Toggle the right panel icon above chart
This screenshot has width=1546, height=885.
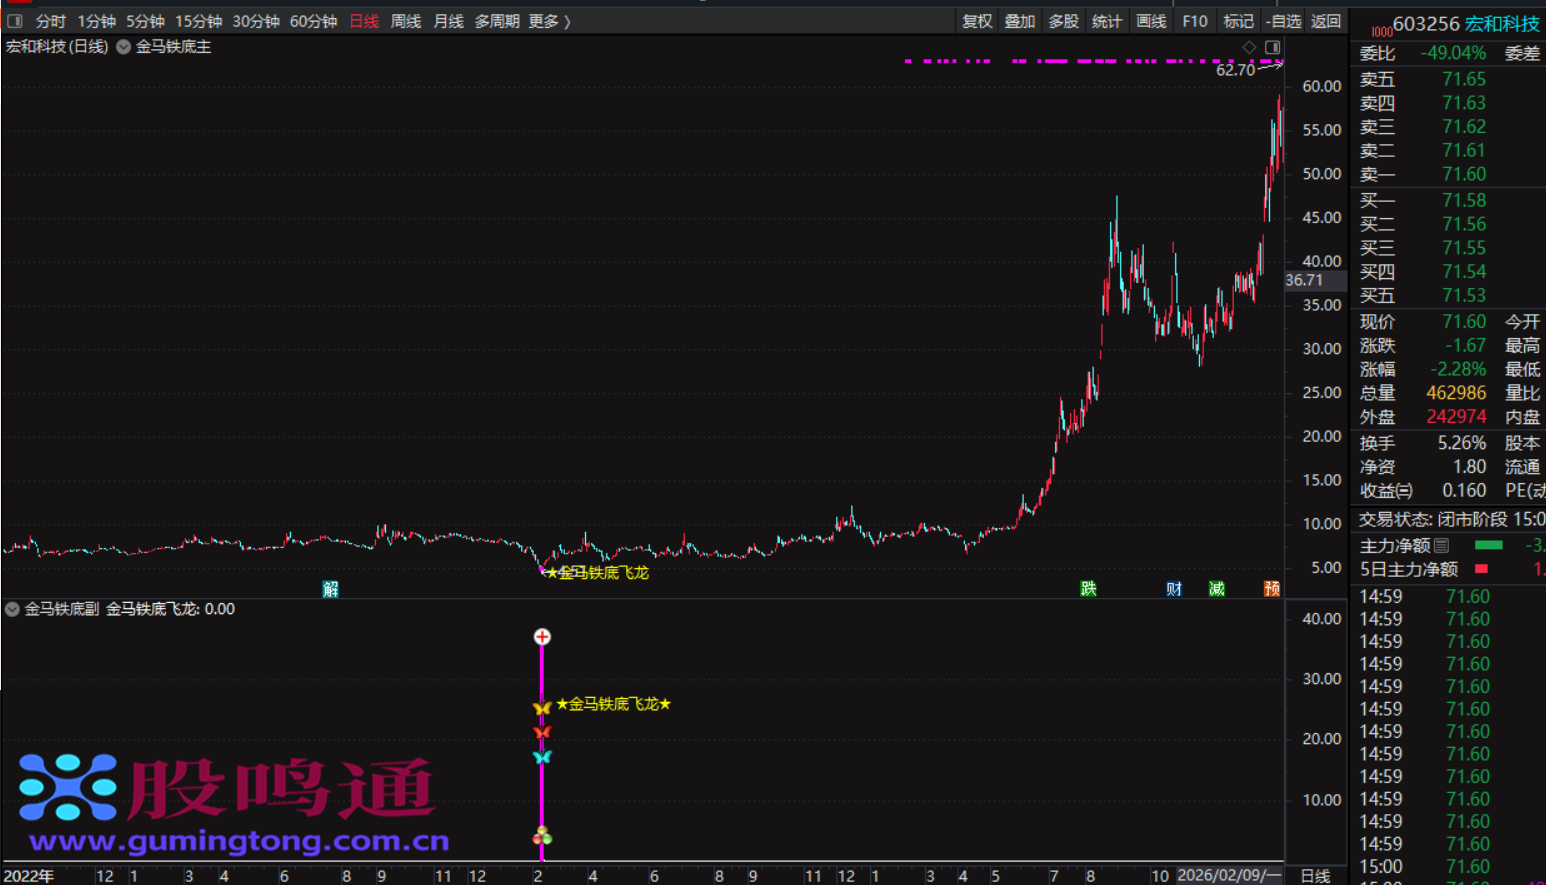point(1272,47)
